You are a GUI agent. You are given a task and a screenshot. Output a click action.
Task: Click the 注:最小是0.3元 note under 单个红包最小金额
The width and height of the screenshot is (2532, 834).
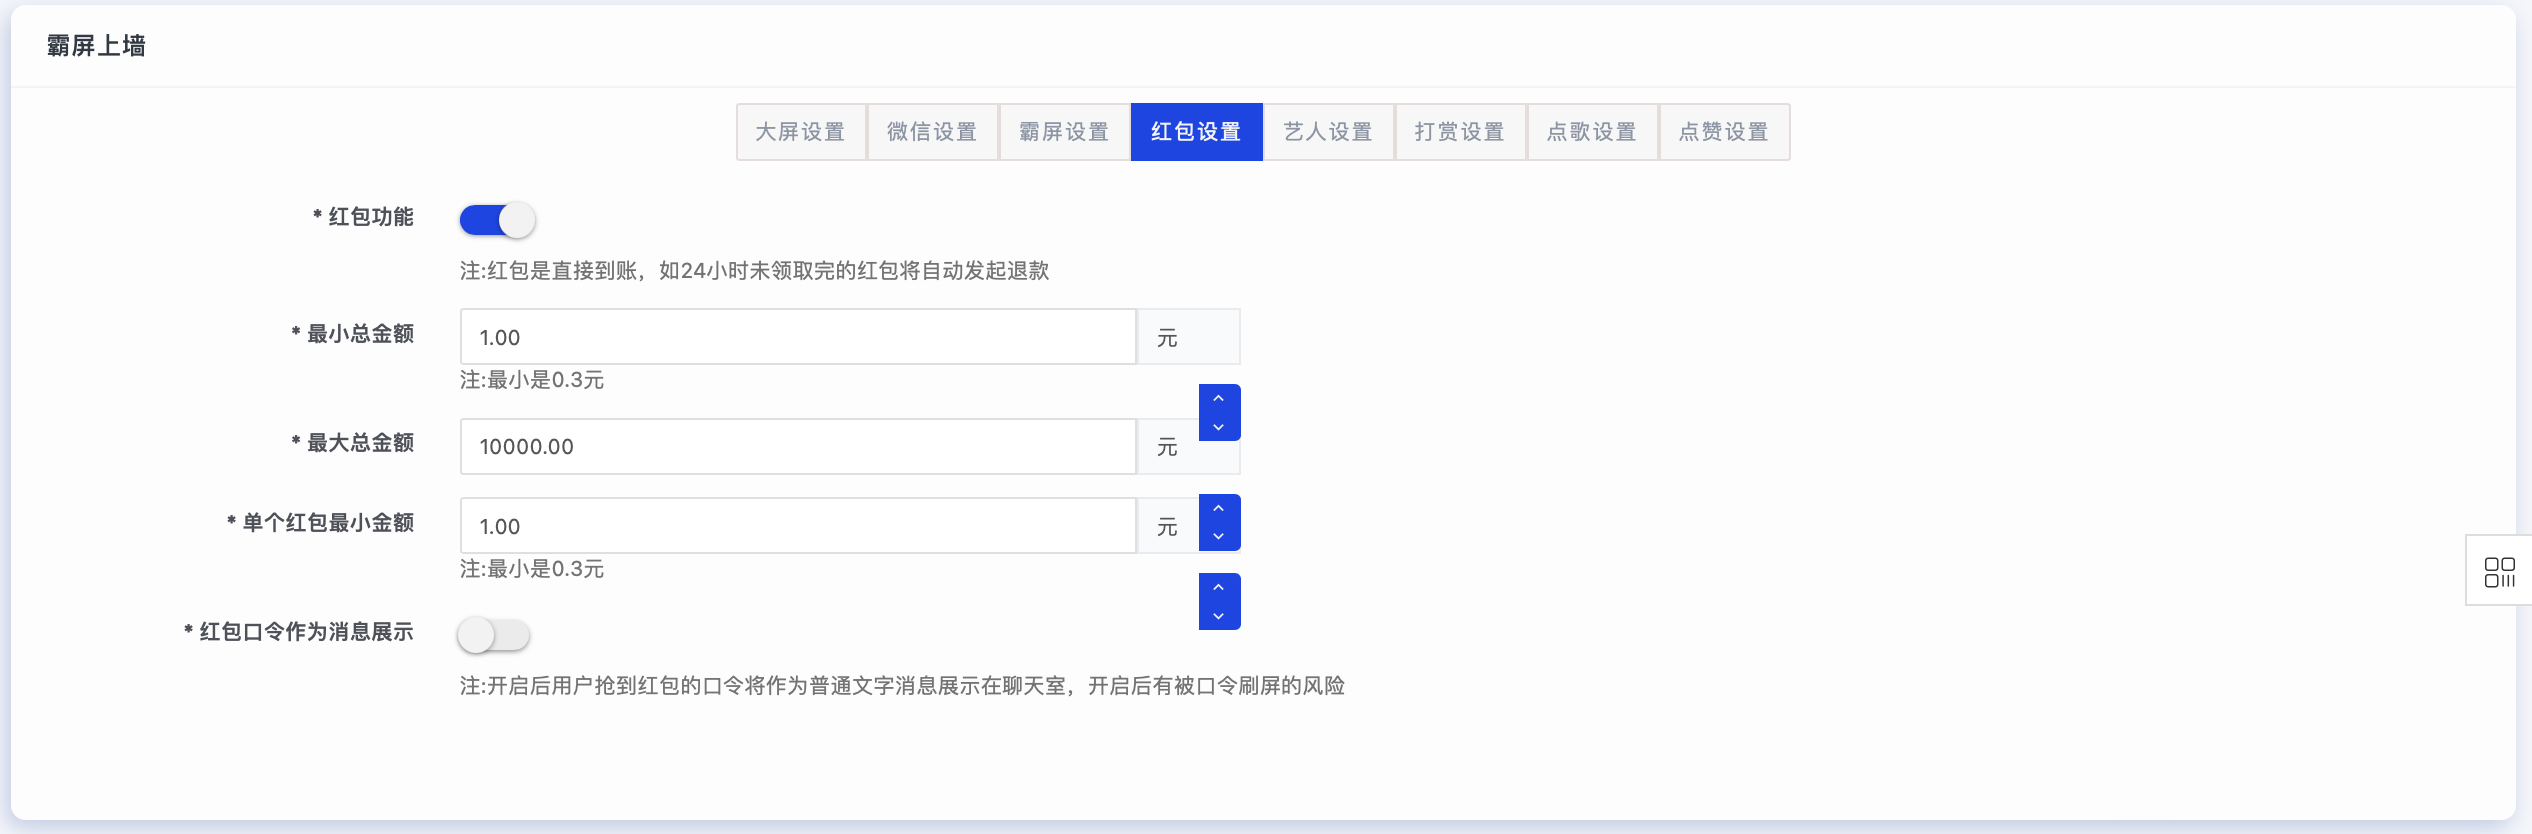click(x=532, y=569)
